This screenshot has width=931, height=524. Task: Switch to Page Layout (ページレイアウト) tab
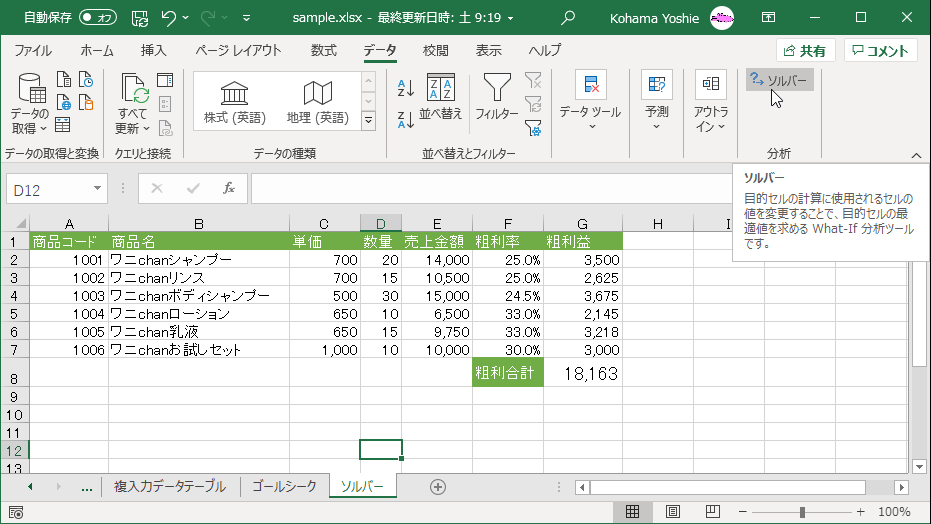(238, 50)
